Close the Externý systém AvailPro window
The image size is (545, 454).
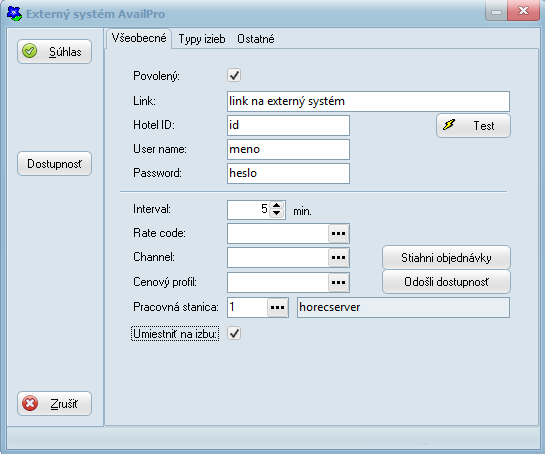523,11
